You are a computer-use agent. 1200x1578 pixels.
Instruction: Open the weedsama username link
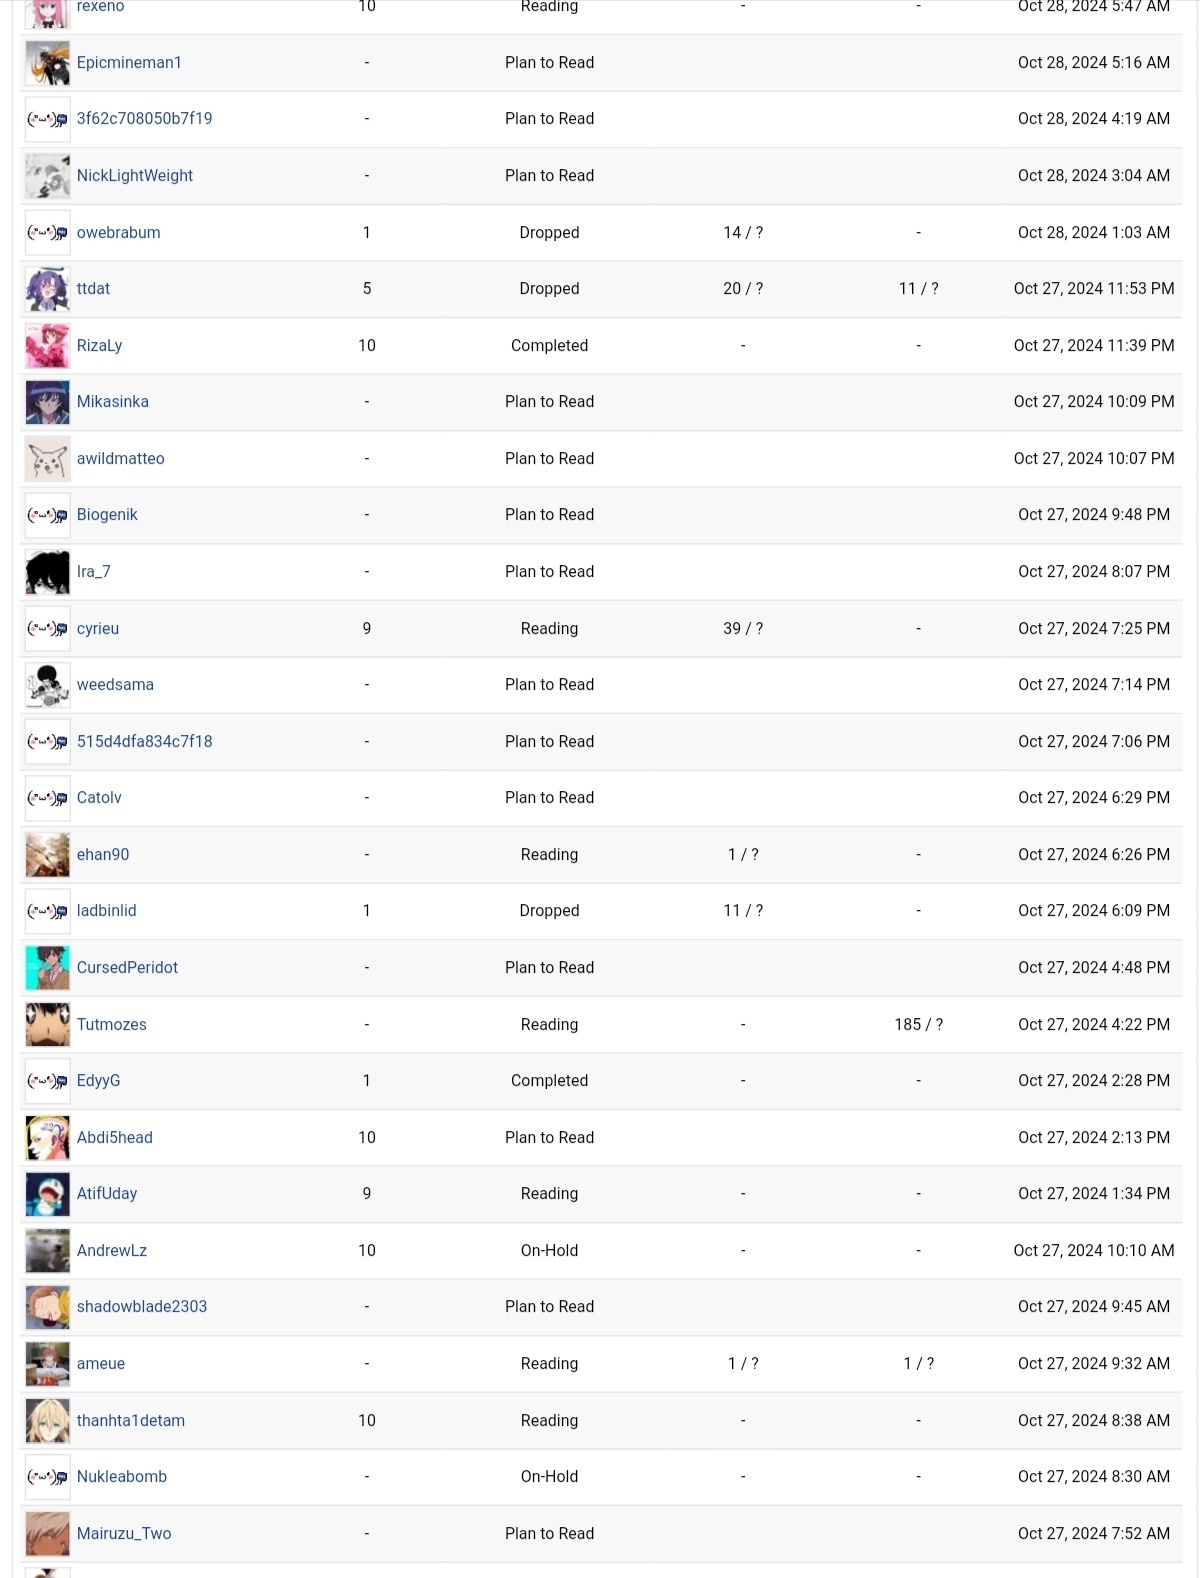[115, 685]
